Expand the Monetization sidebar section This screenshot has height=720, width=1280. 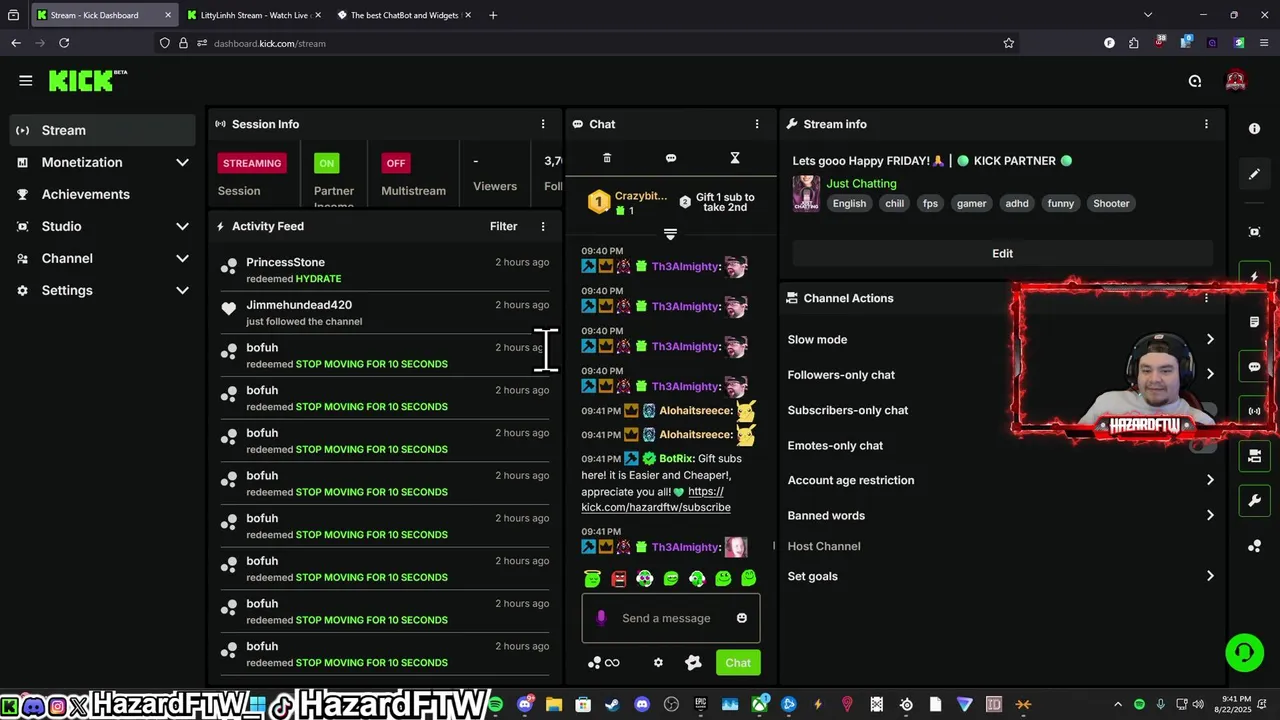(104, 162)
